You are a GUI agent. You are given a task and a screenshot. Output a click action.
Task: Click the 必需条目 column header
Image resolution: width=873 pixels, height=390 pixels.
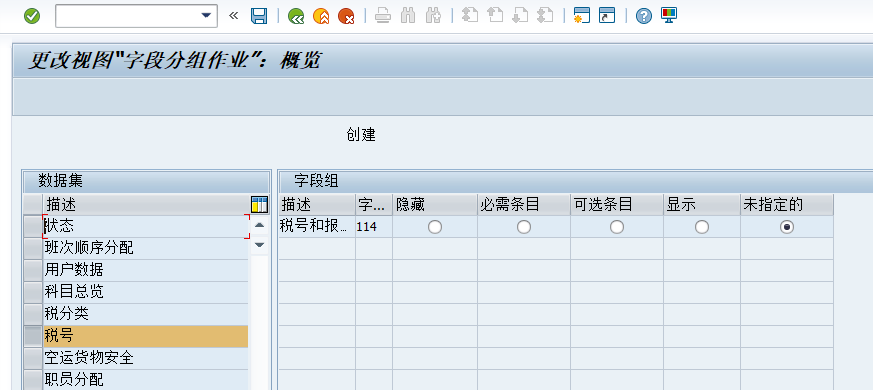click(524, 204)
